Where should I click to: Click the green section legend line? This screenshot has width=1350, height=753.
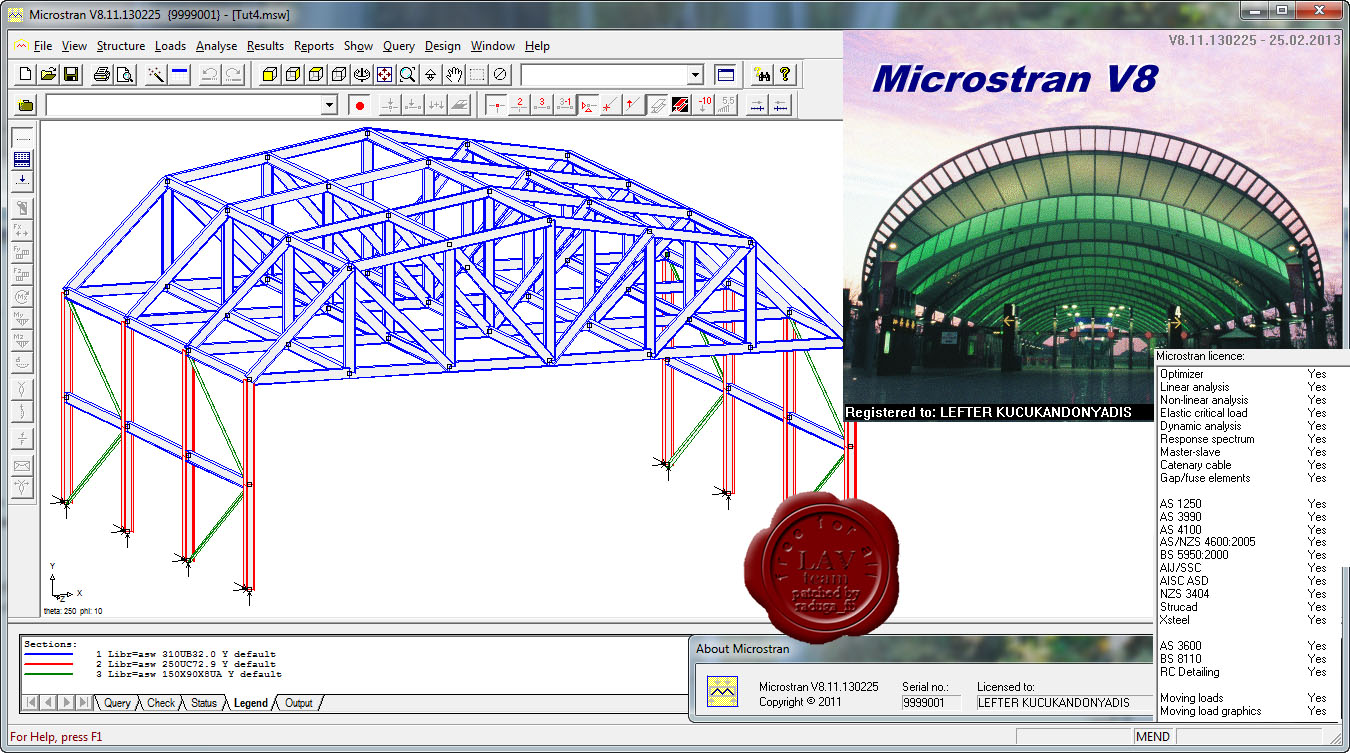coord(48,675)
